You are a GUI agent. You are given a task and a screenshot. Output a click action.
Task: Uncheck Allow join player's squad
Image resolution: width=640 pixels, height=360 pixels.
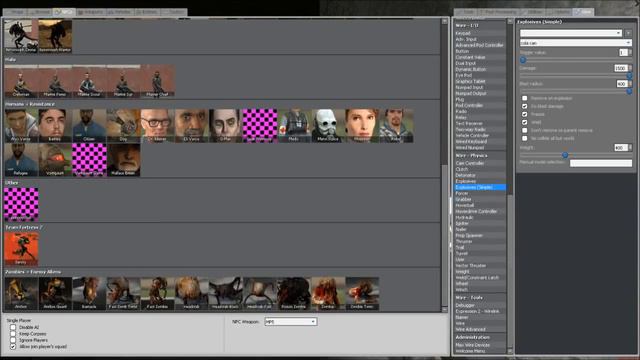point(13,347)
